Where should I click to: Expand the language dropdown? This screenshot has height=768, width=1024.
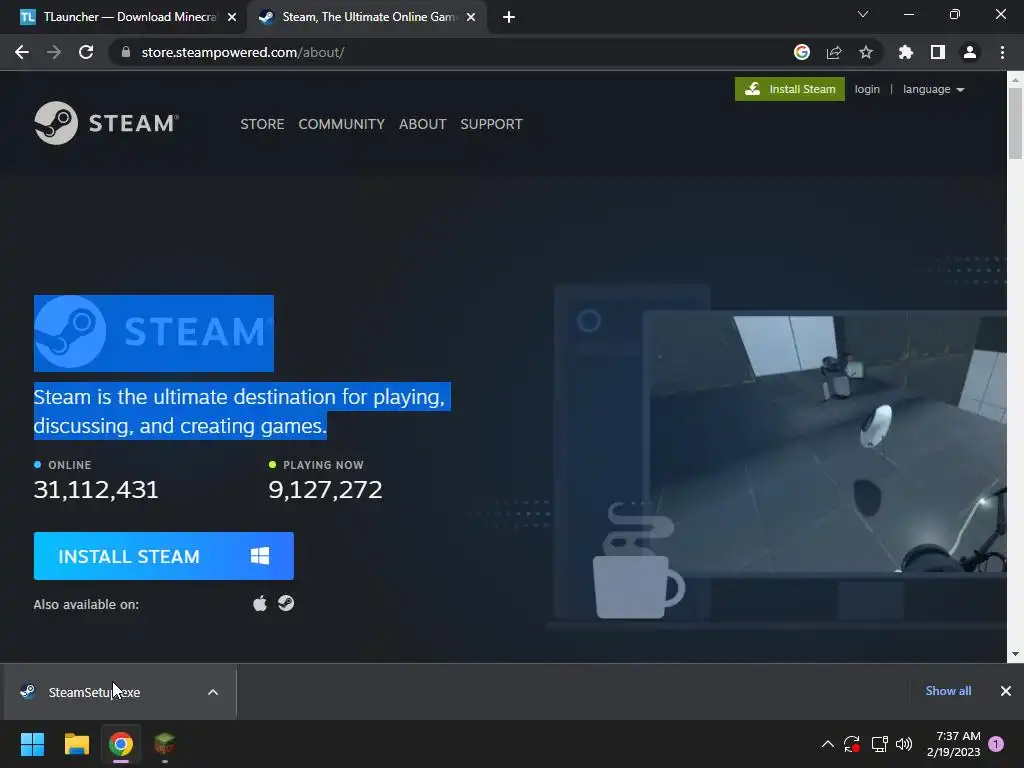point(933,89)
